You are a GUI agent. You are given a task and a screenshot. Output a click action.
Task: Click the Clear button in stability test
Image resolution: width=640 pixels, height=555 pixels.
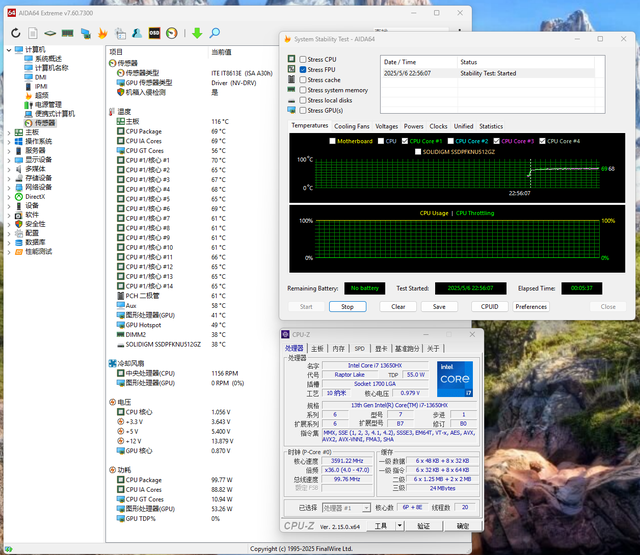coord(398,306)
